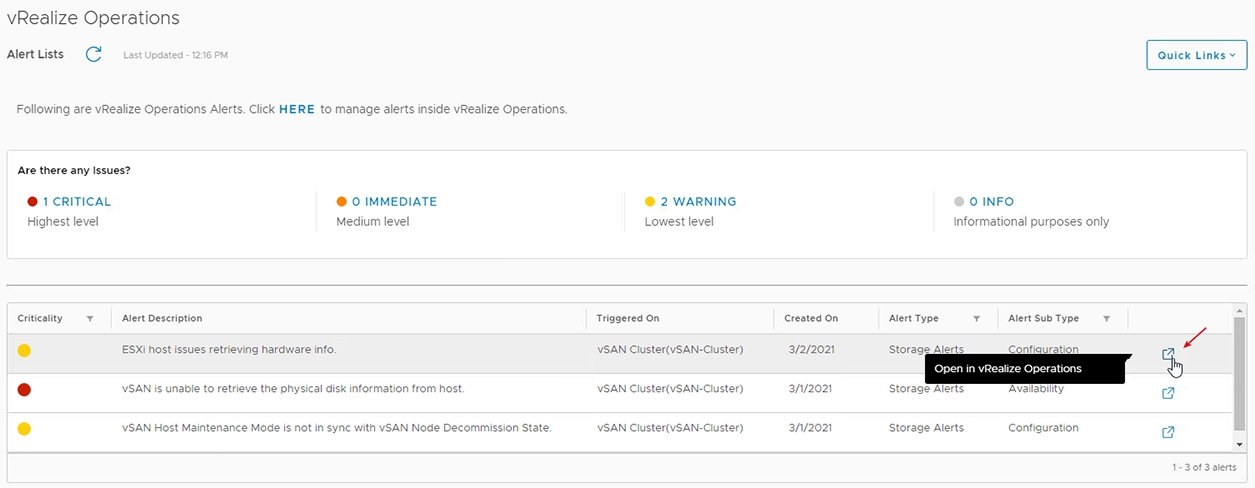This screenshot has height=488, width=1255.
Task: Filter the Alert Type column
Action: coord(976,319)
